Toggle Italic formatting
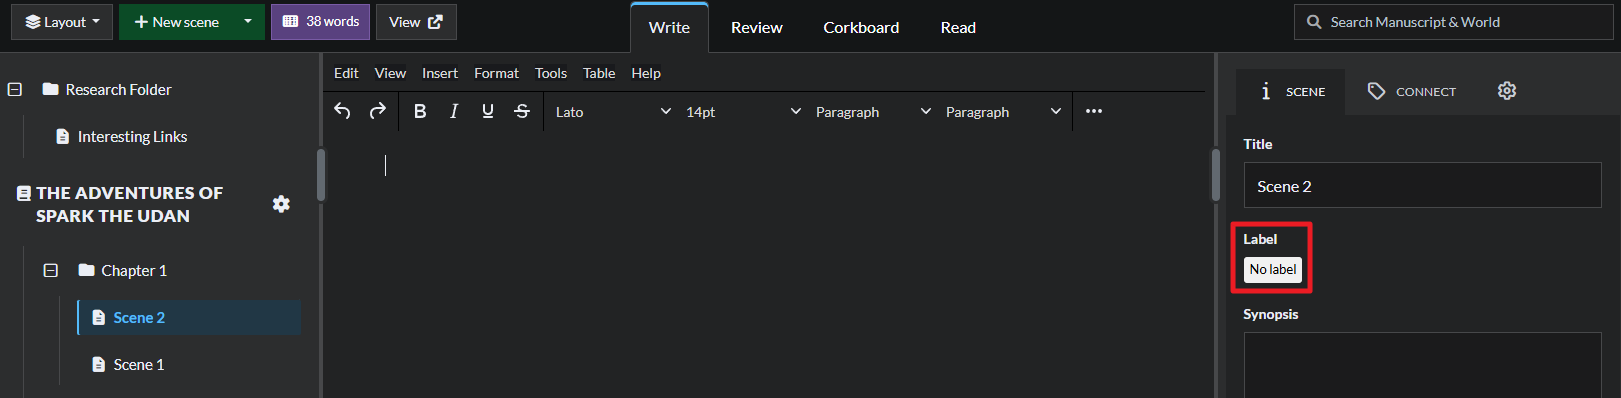This screenshot has width=1621, height=398. [454, 111]
